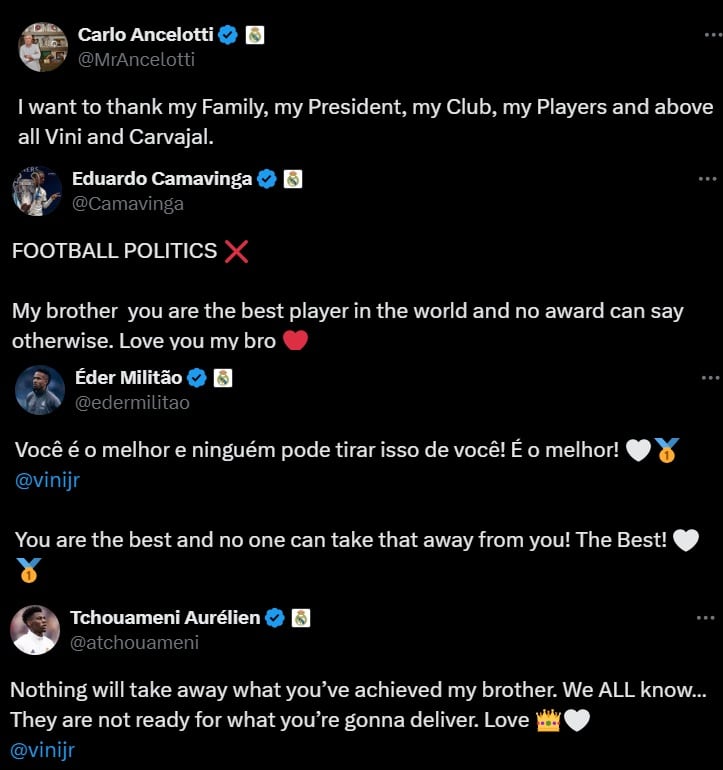723x770 pixels.
Task: Expand more options on Tchouameni's tweet
Action: (707, 619)
